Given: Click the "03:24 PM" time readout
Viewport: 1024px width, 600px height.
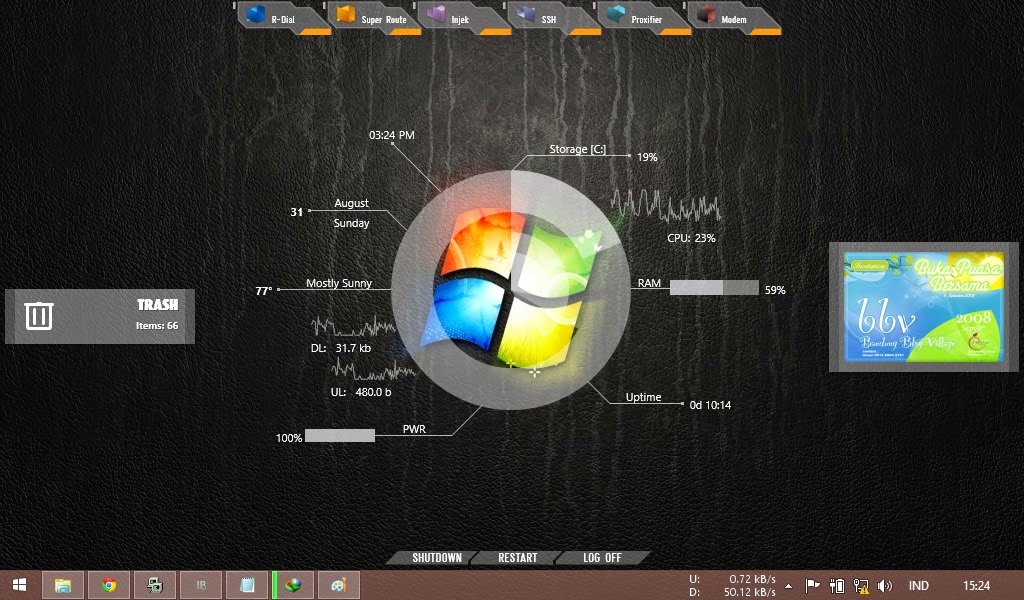Looking at the screenshot, I should point(392,135).
